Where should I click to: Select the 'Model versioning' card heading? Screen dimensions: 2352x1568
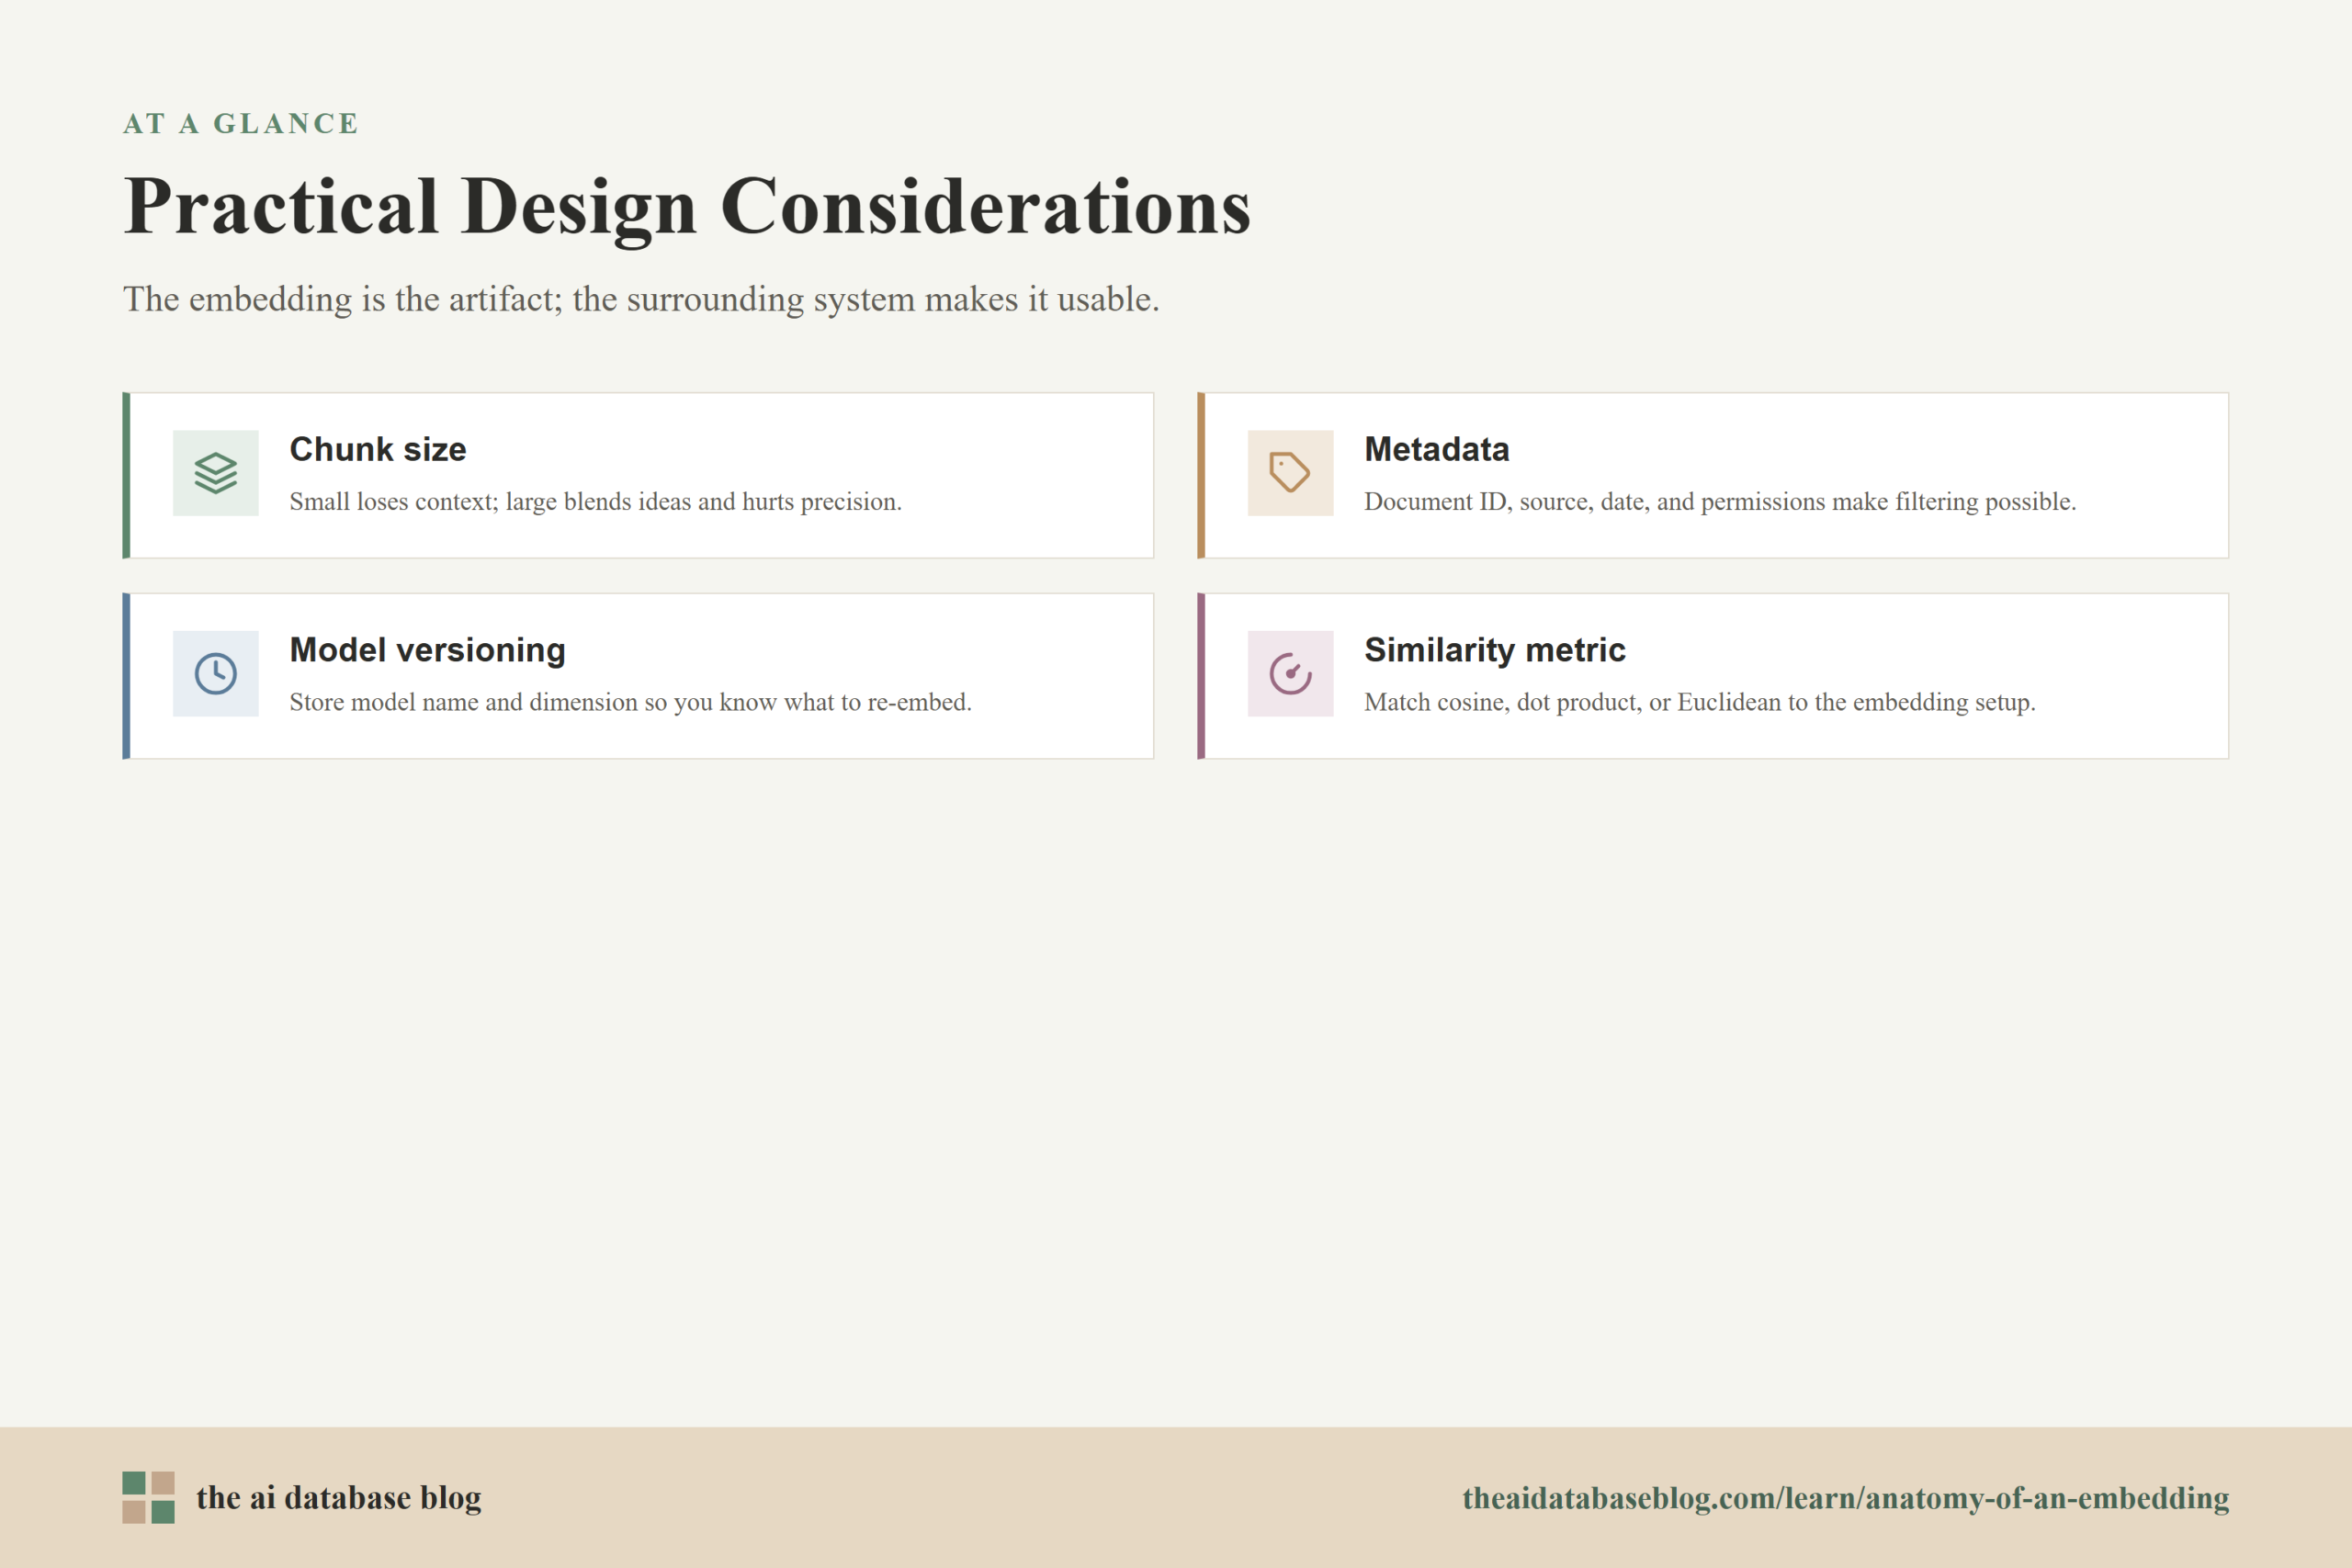click(427, 650)
